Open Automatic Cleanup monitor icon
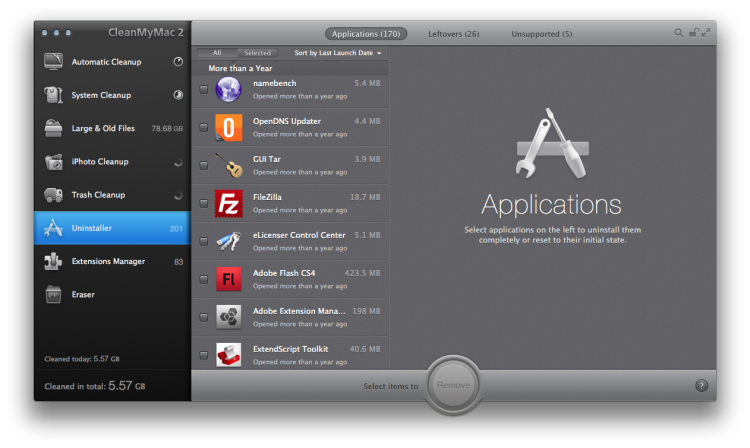Screen dimensions: 750x448 point(53,61)
